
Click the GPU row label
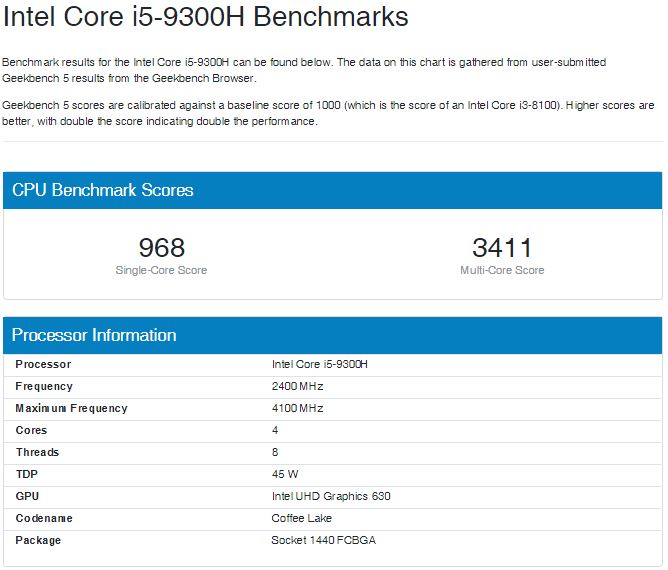tap(27, 496)
